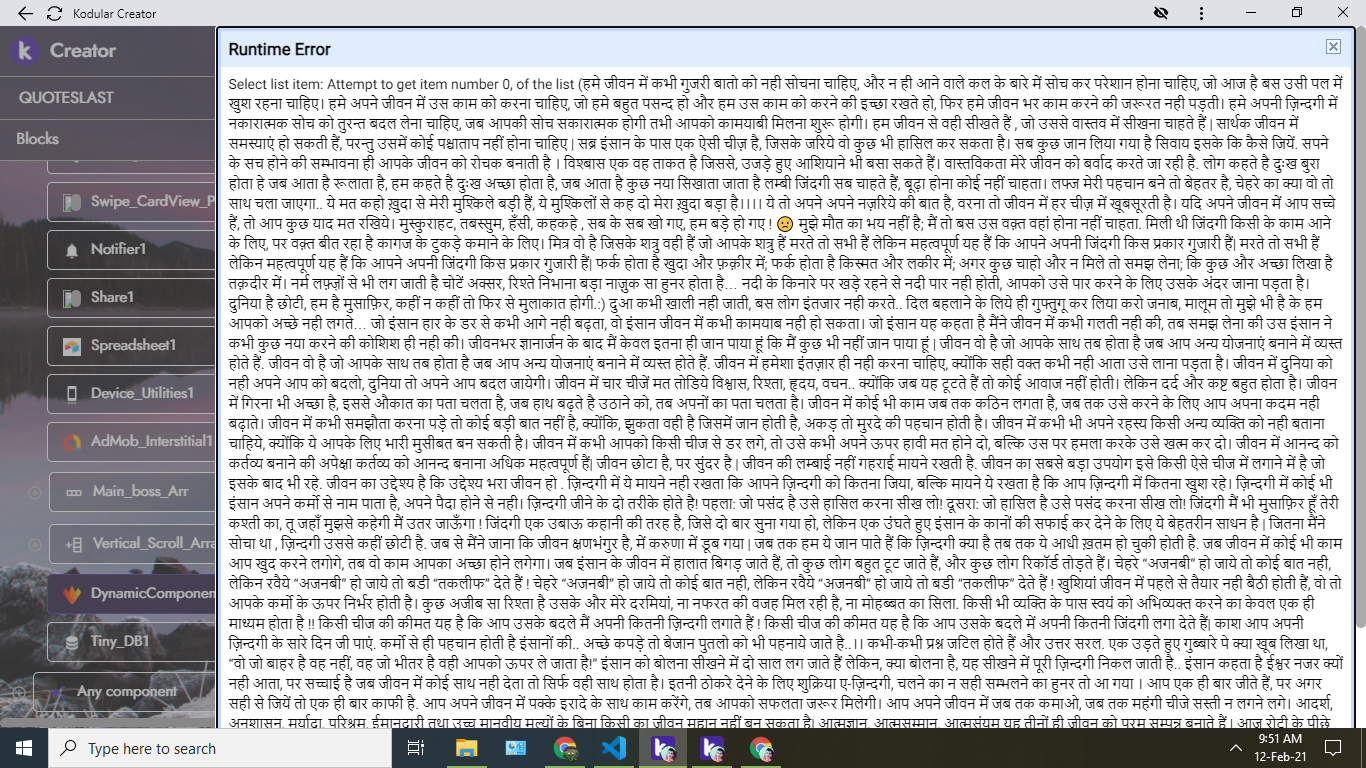
Task: Close the Runtime Error dialog
Action: pos(1333,47)
